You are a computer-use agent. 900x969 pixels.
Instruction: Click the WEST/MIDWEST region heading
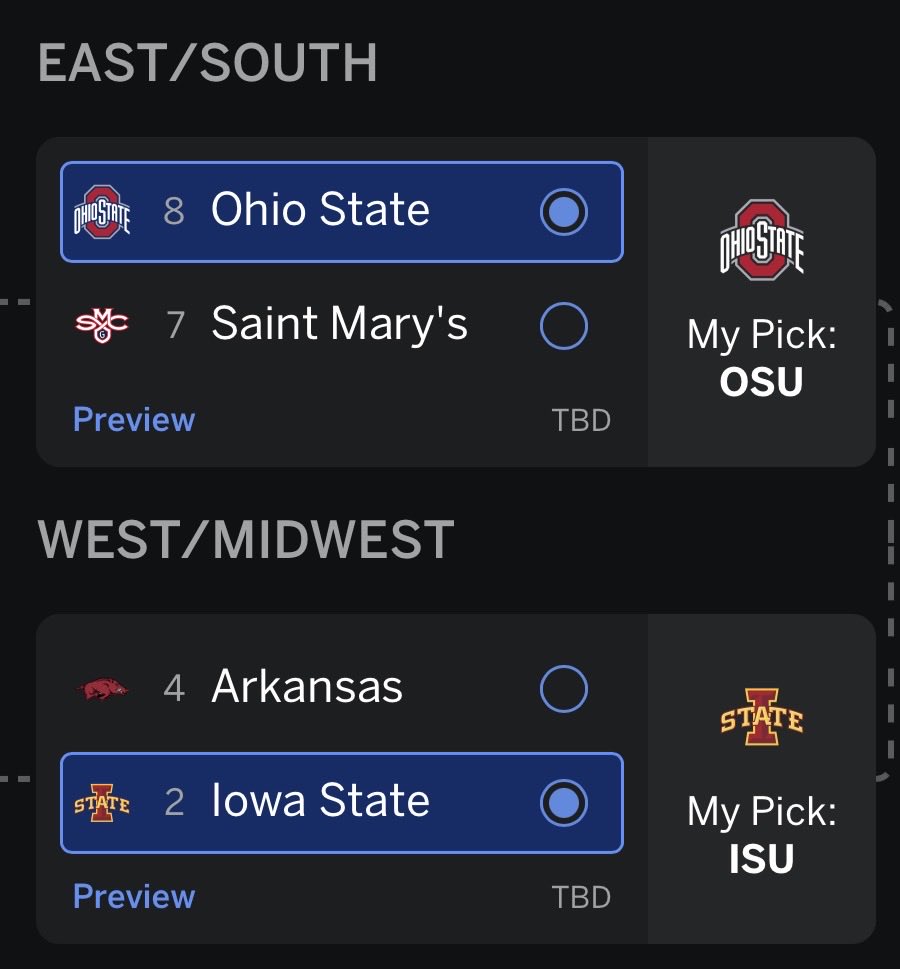tap(246, 541)
